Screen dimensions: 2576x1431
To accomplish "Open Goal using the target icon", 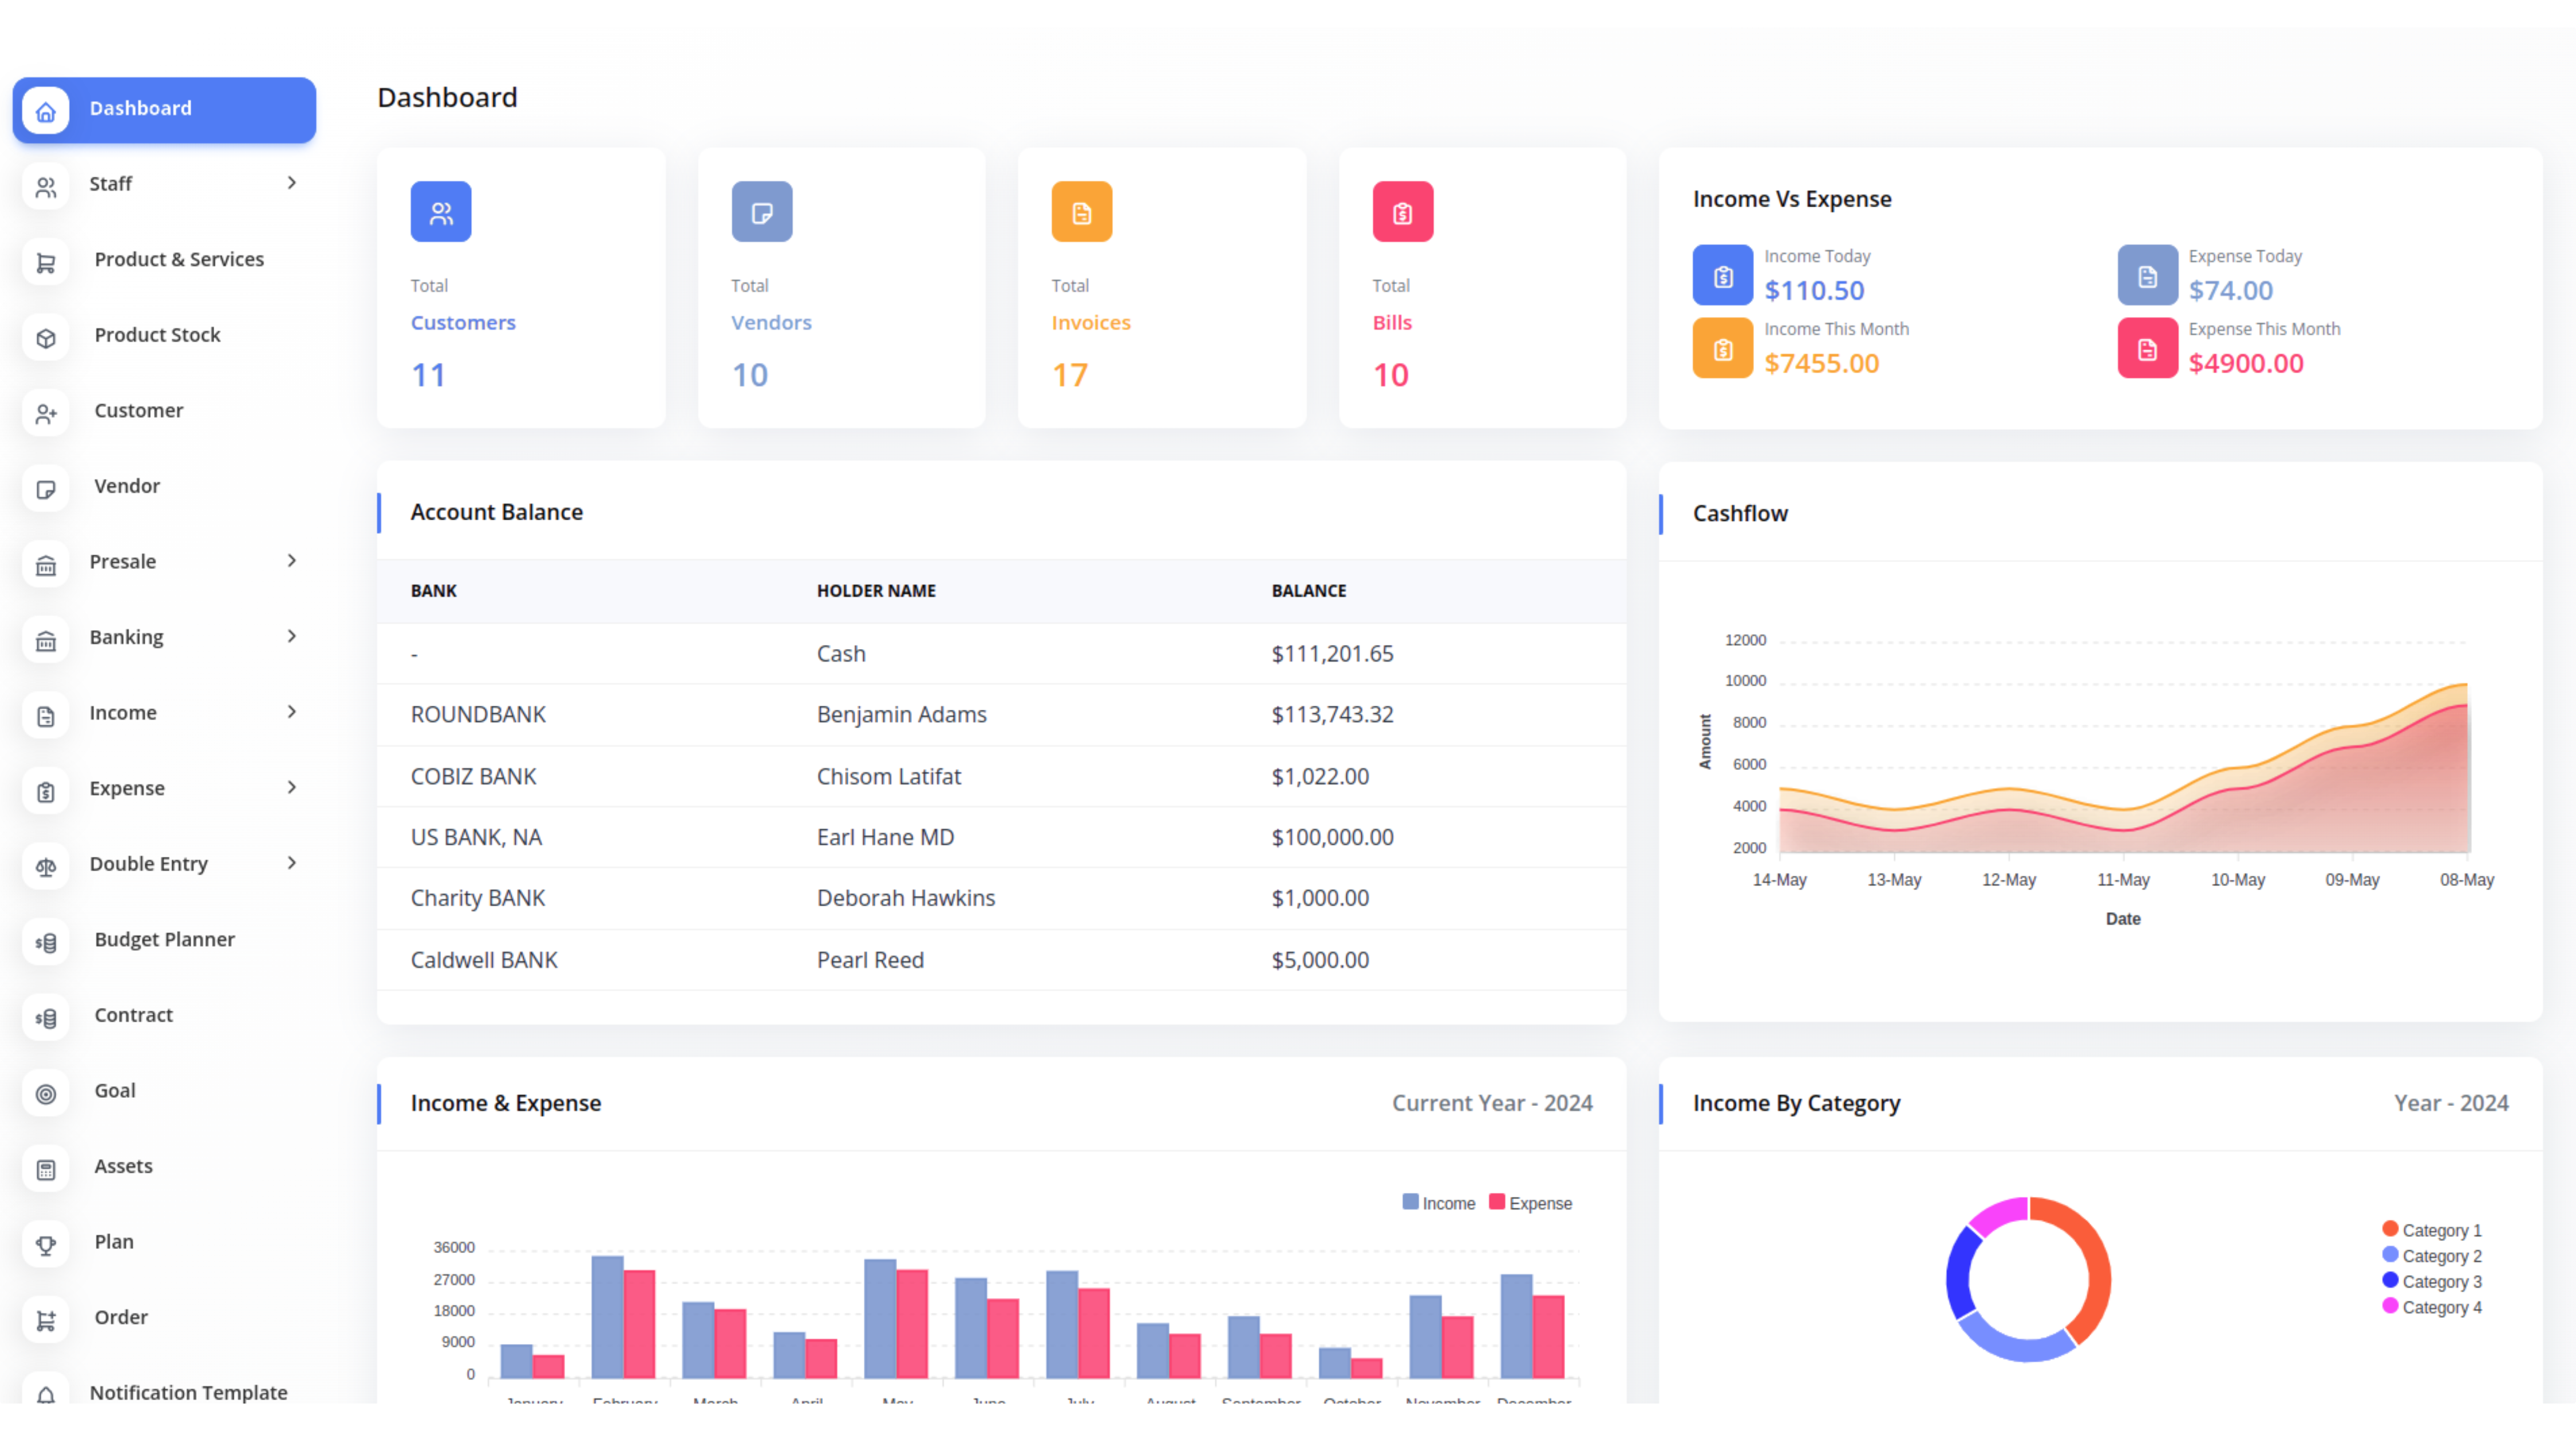I will click(x=45, y=1093).
